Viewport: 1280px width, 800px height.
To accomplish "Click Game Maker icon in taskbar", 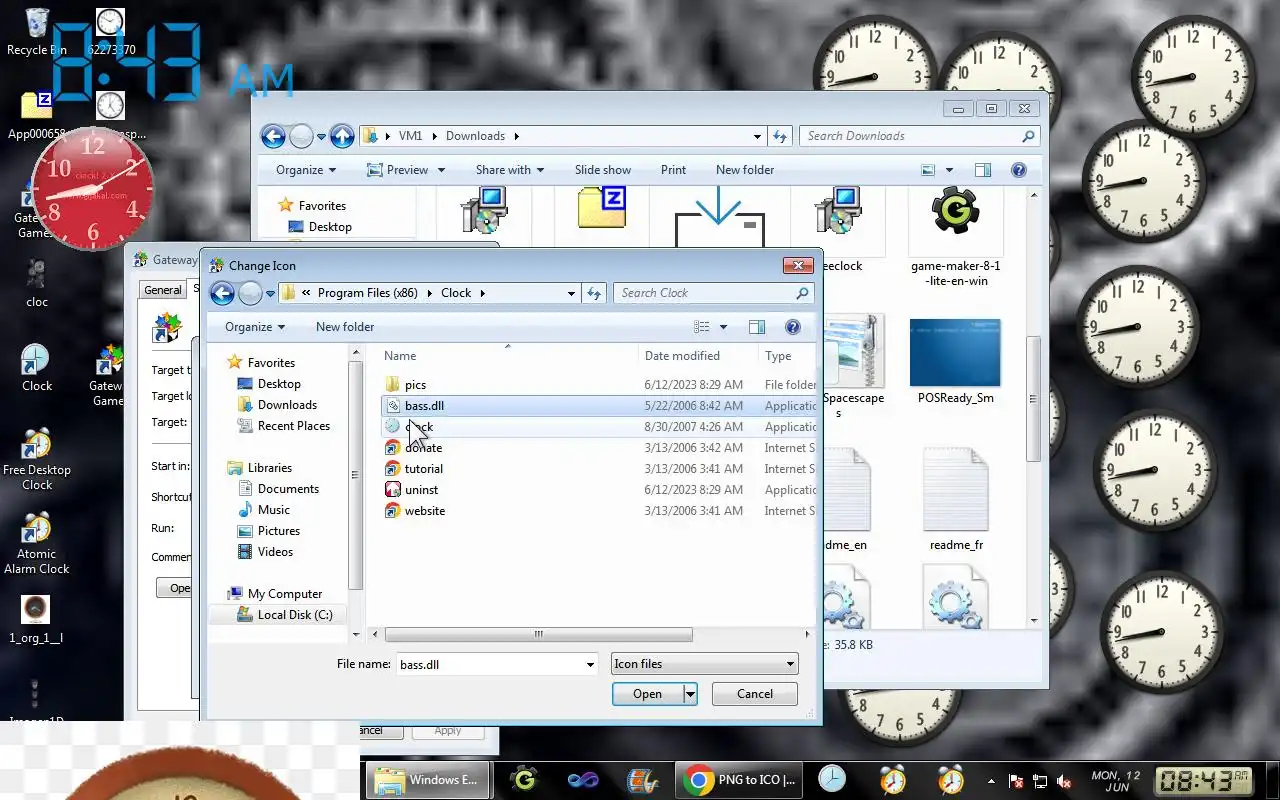I will (525, 780).
